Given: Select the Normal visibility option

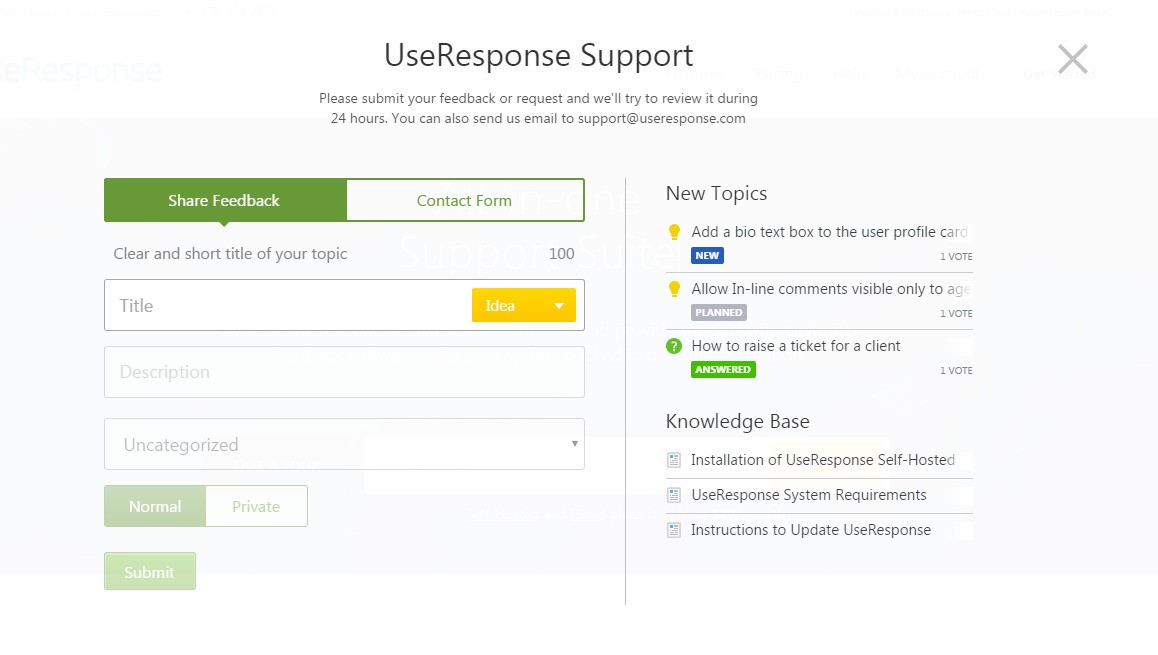Looking at the screenshot, I should coord(154,506).
